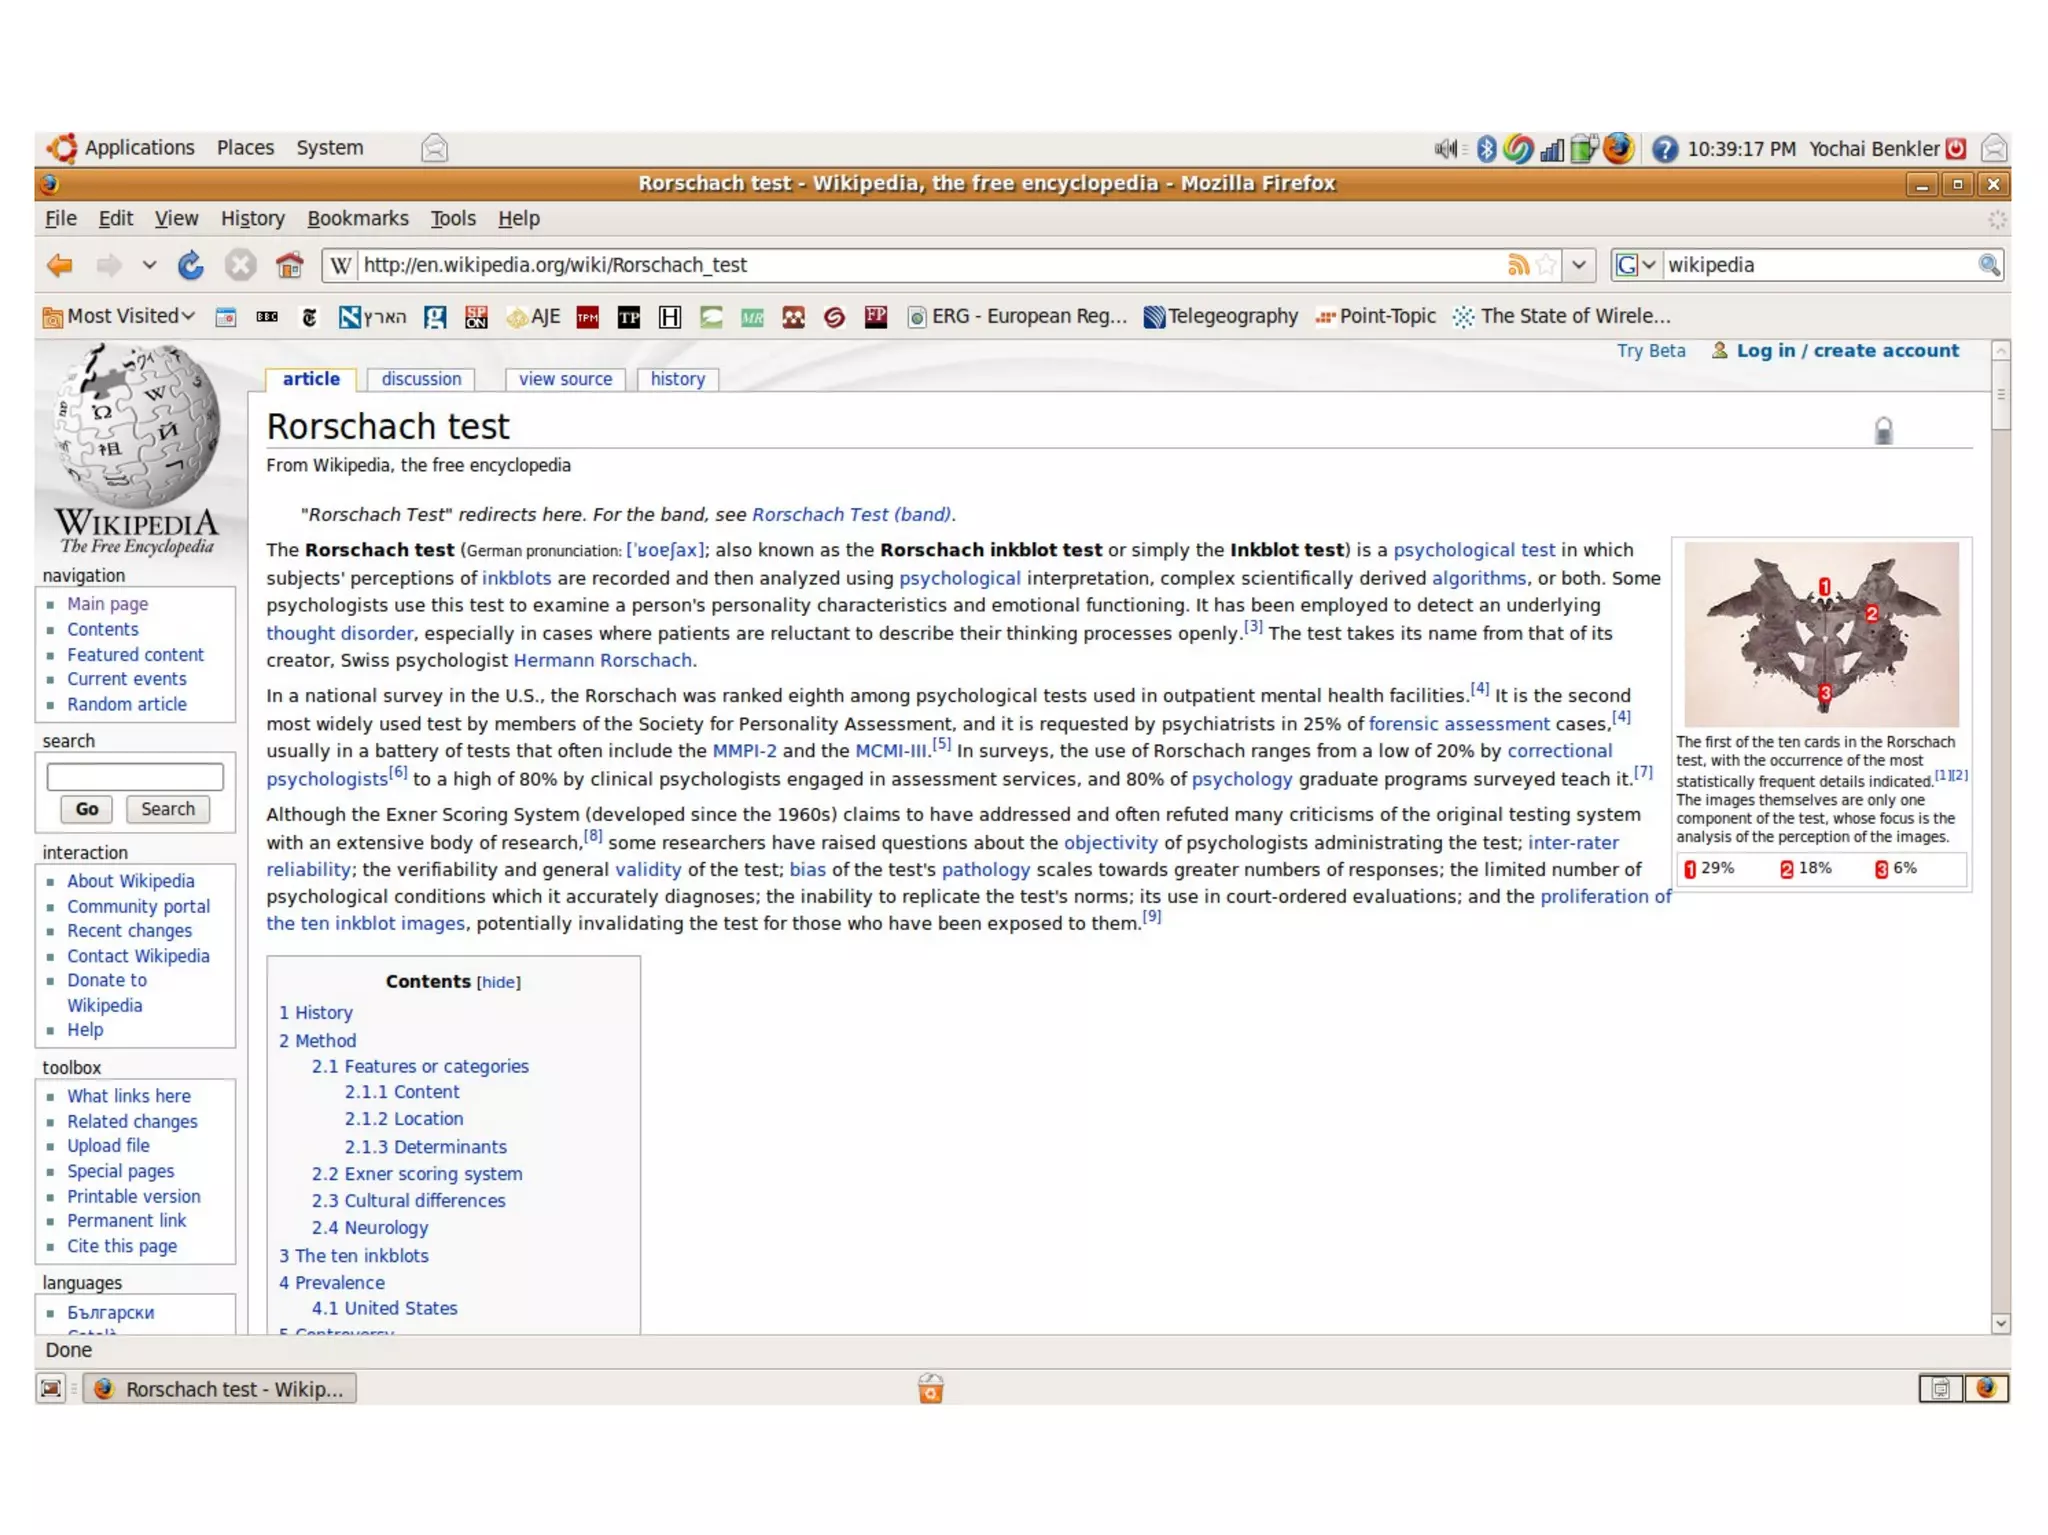Open the volume speaker icon in the system tray
Viewport: 2048px width, 1535px height.
[x=1446, y=149]
